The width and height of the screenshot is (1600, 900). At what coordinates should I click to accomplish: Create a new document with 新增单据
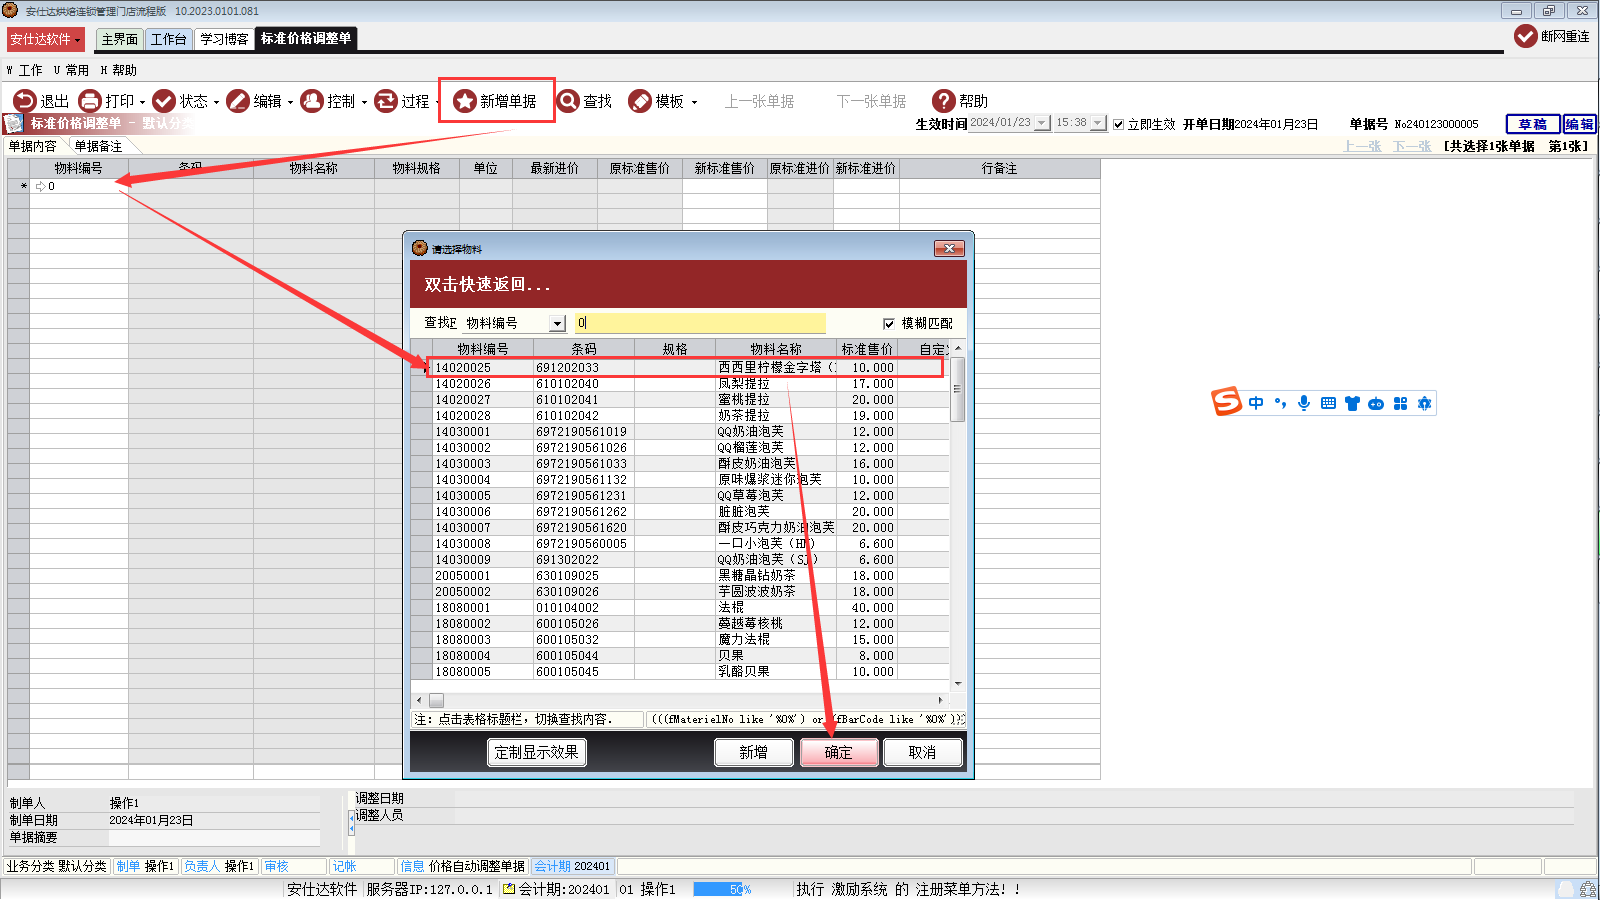click(x=496, y=101)
